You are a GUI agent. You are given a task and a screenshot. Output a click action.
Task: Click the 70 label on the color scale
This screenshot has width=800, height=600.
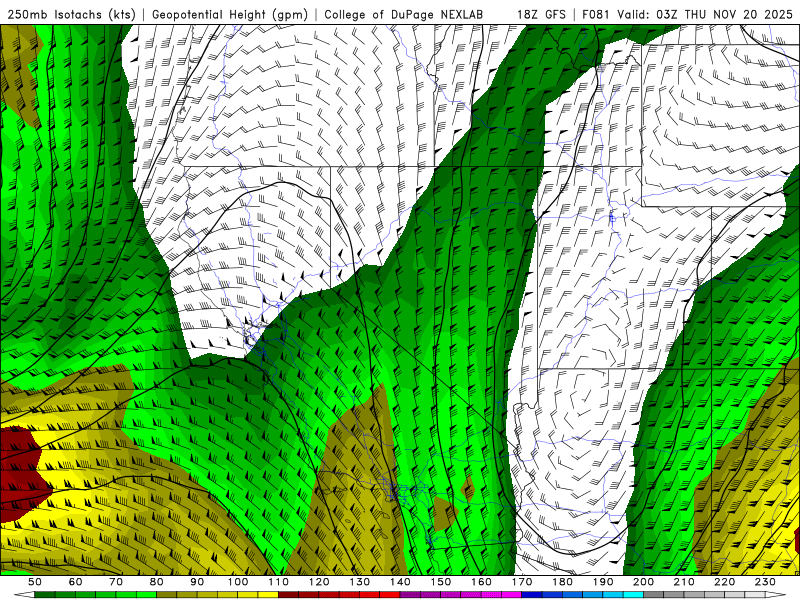coord(116,582)
